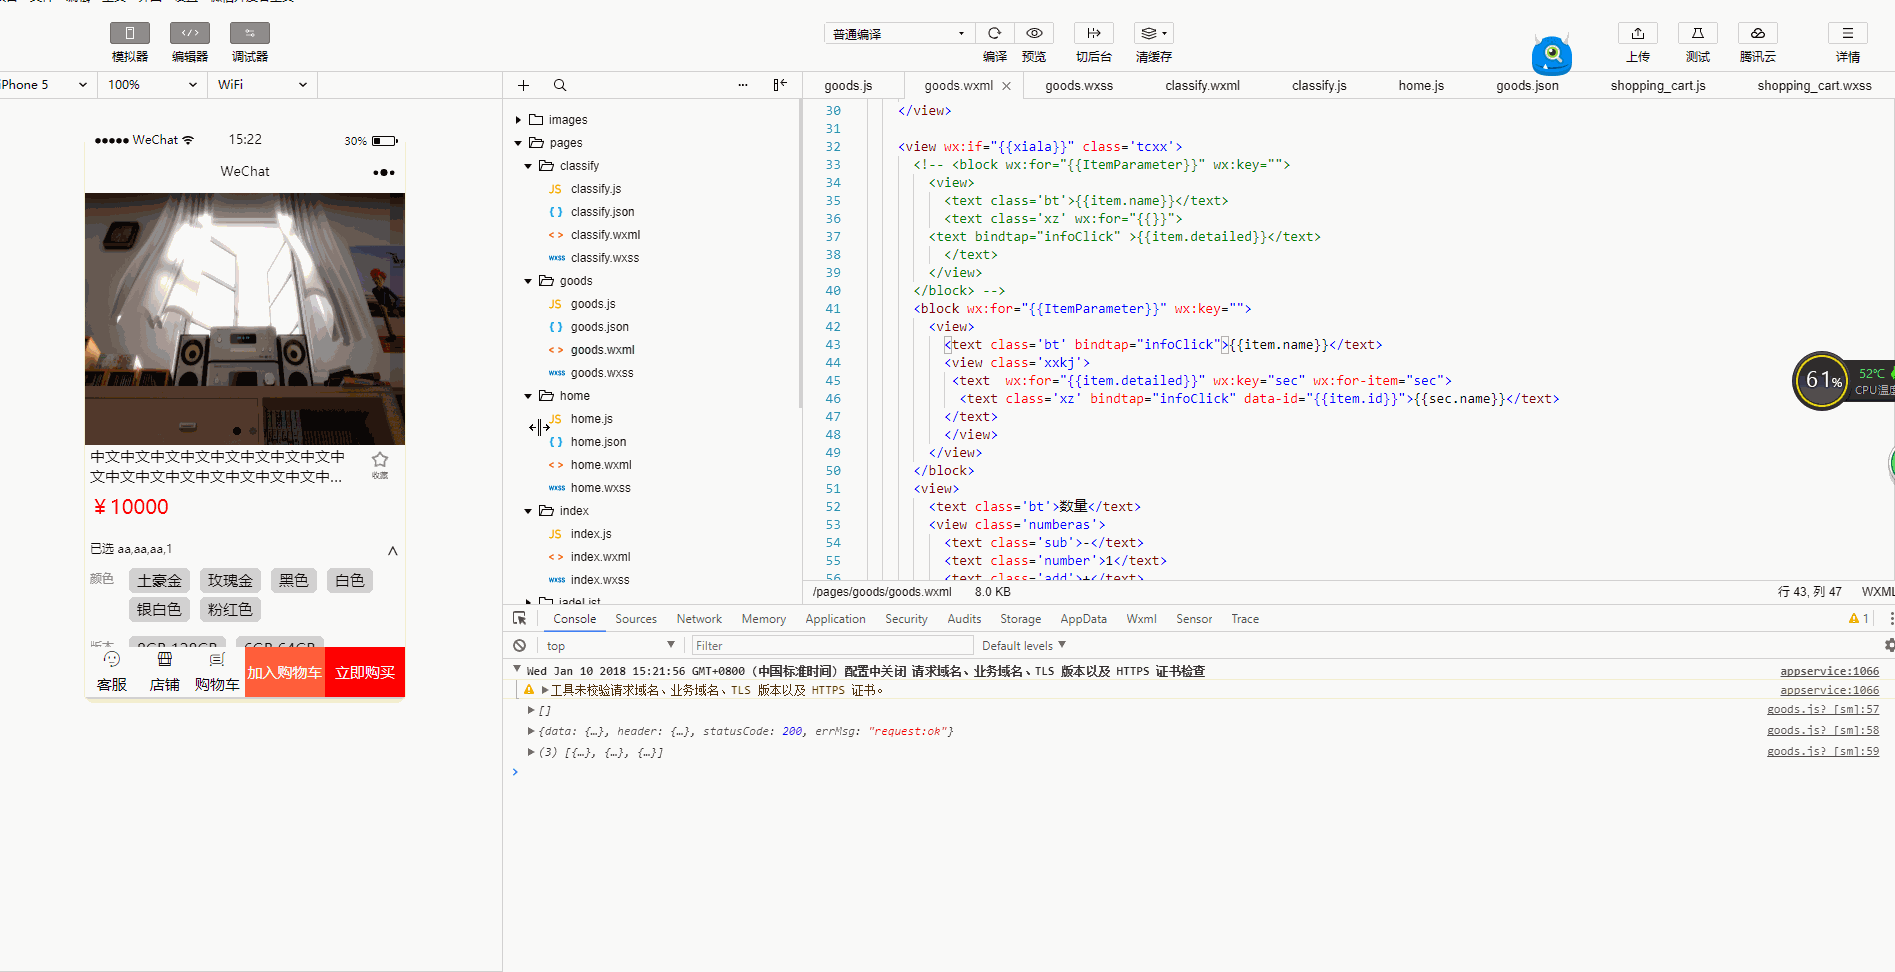Expand the (3) array console entry
This screenshot has height=972, width=1895.
531,752
